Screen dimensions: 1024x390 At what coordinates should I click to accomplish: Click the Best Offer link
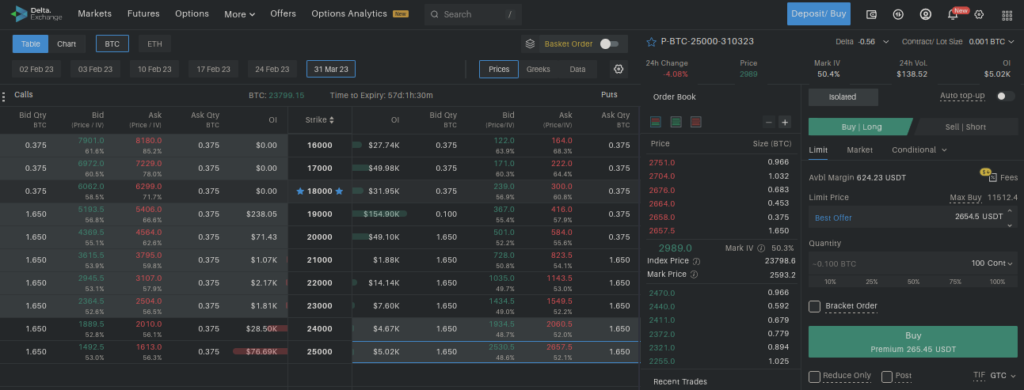pos(833,218)
